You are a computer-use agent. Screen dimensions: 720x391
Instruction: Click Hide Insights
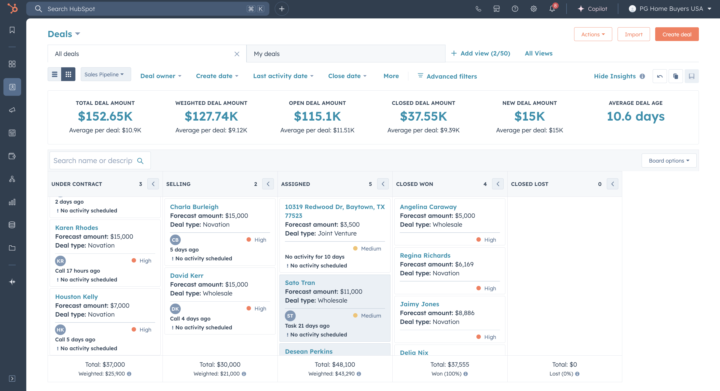pyautogui.click(x=614, y=76)
